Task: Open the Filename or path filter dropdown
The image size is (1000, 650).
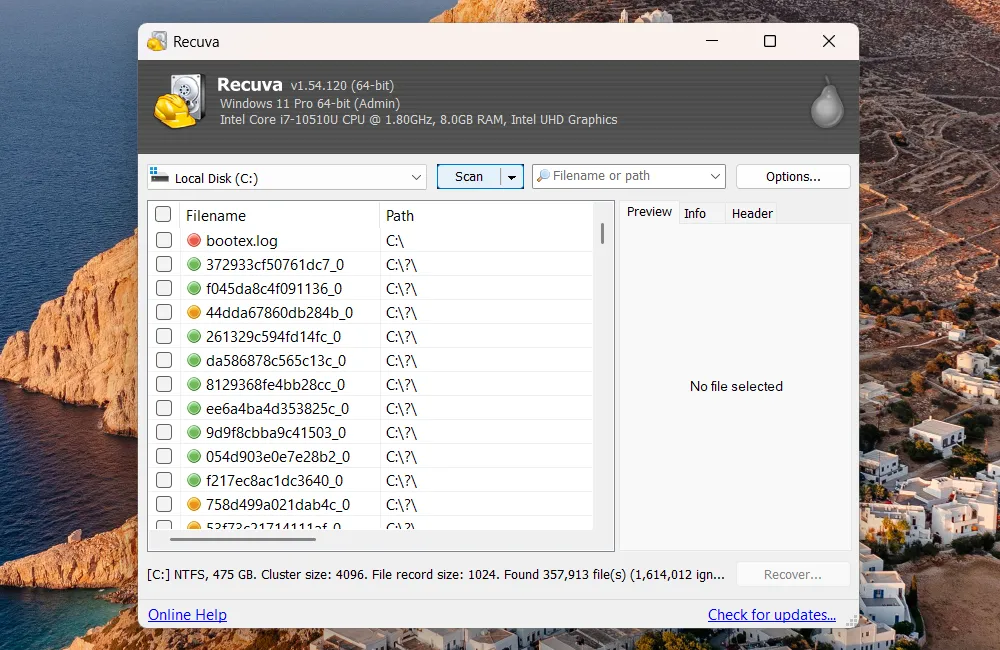Action: (715, 177)
